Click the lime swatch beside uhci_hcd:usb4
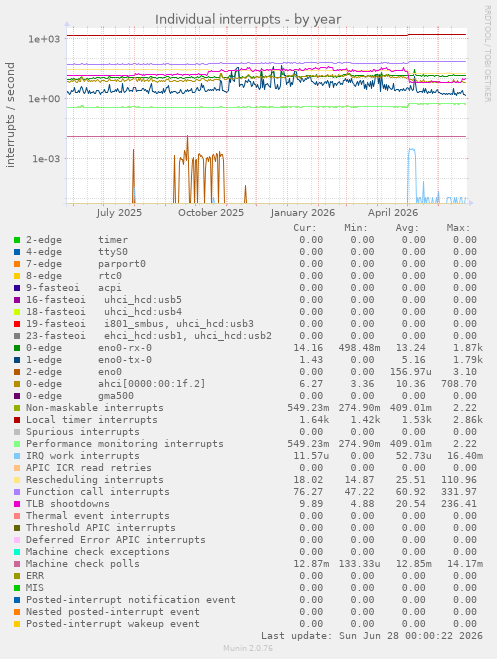Image resolution: width=497 pixels, height=659 pixels. coord(17,312)
